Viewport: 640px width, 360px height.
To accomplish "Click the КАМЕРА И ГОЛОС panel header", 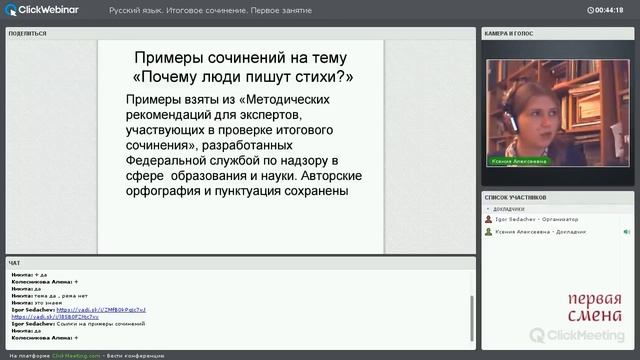I will pyautogui.click(x=558, y=33).
